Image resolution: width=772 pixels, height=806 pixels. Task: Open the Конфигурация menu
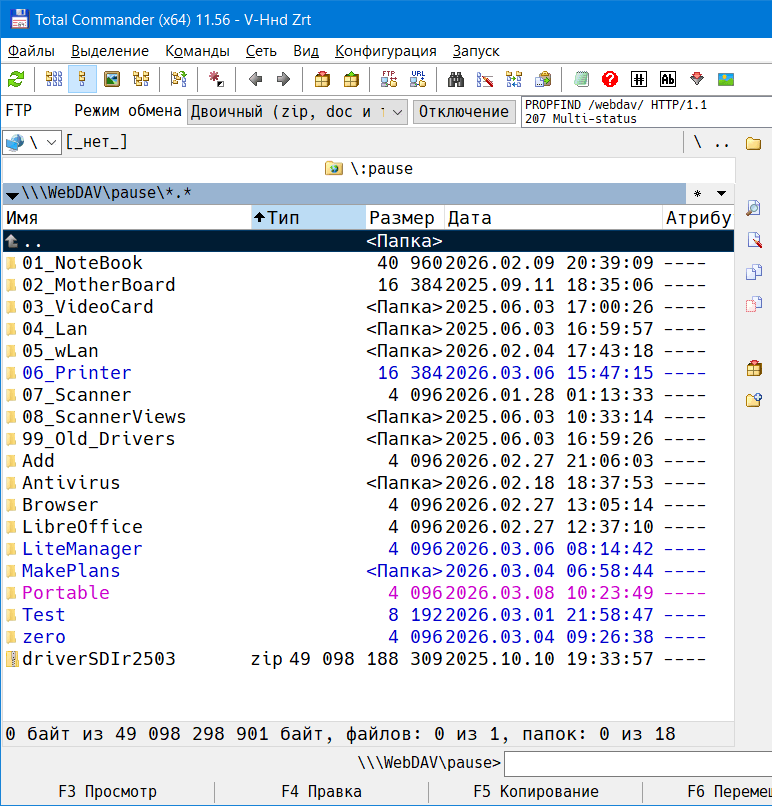tap(385, 51)
